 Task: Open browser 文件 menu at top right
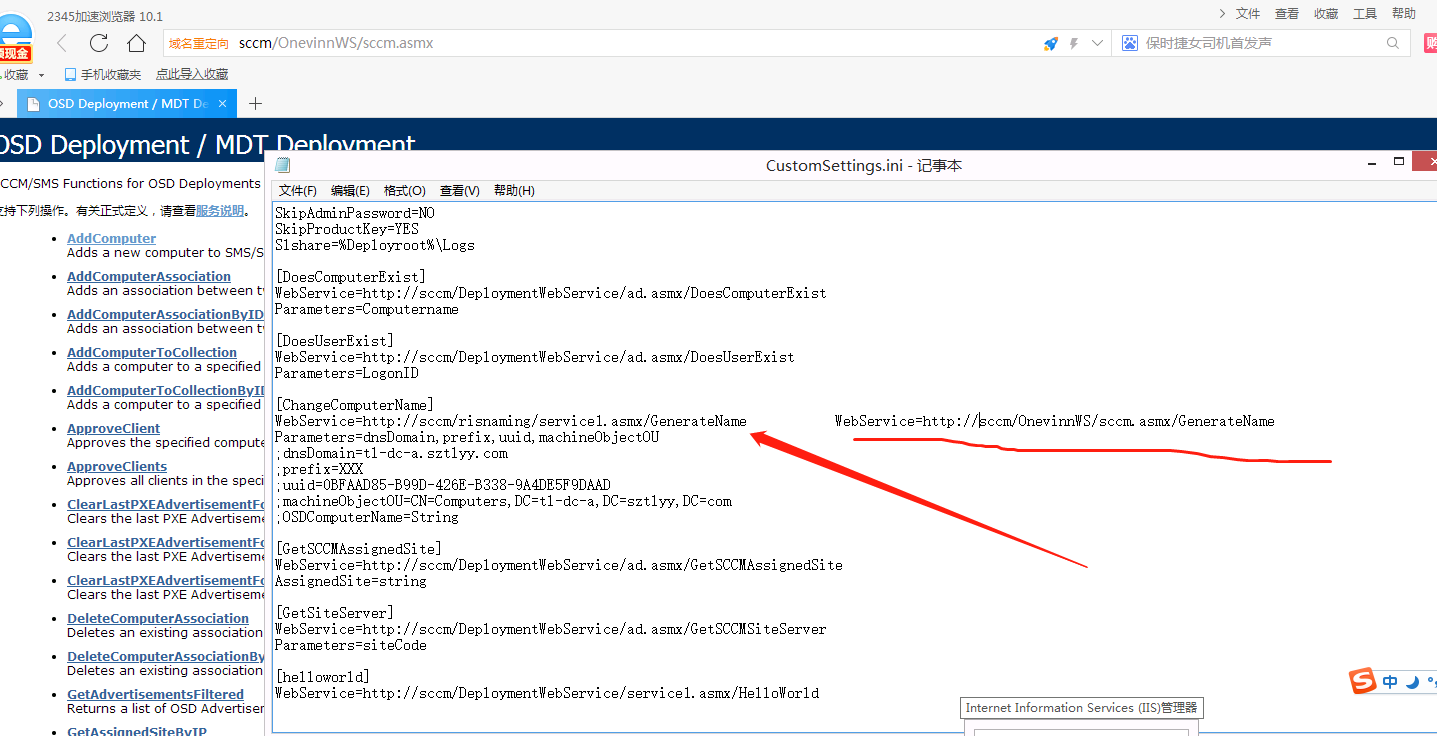(1248, 13)
